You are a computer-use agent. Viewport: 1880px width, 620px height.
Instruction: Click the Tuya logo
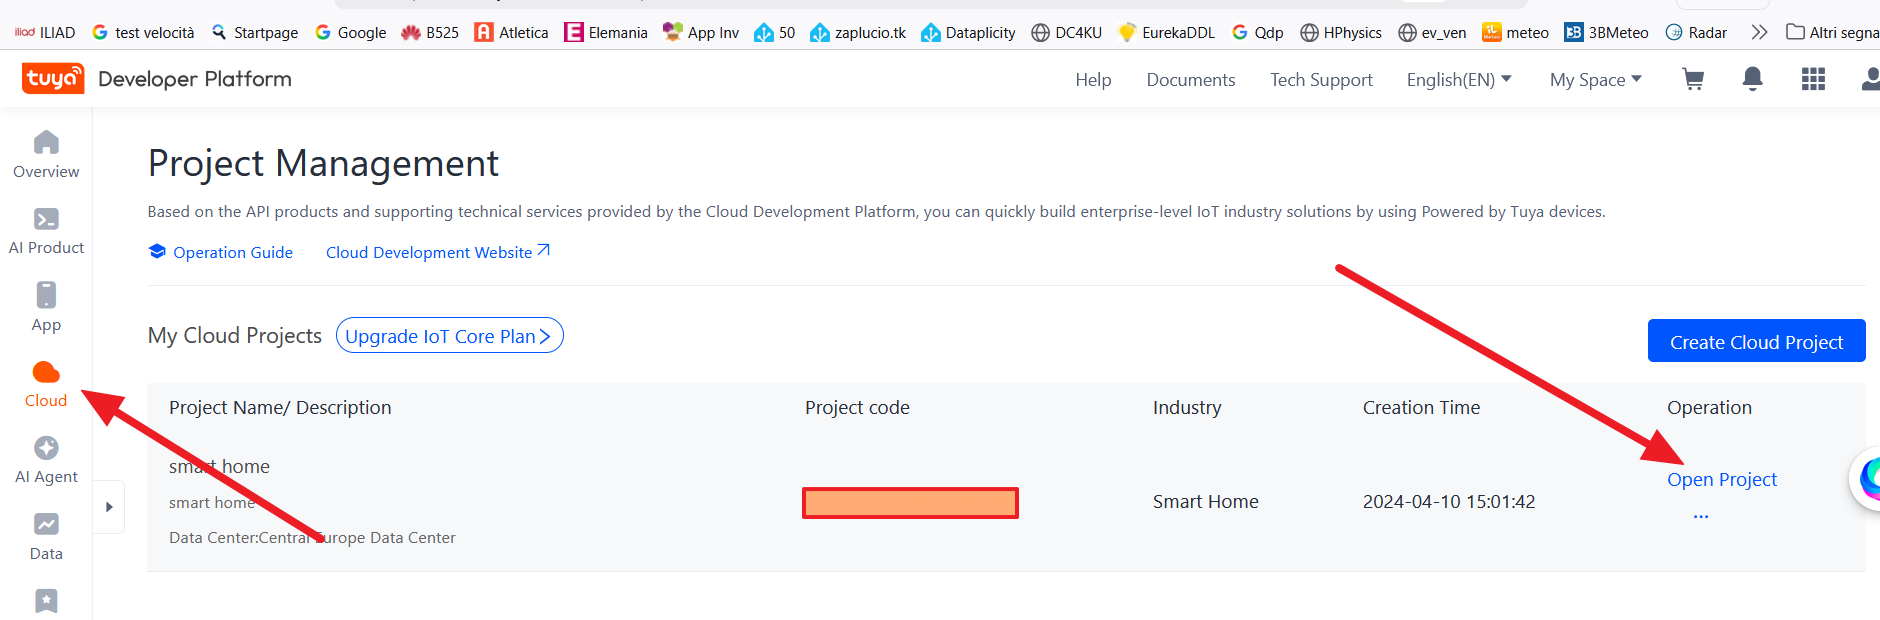[x=53, y=78]
